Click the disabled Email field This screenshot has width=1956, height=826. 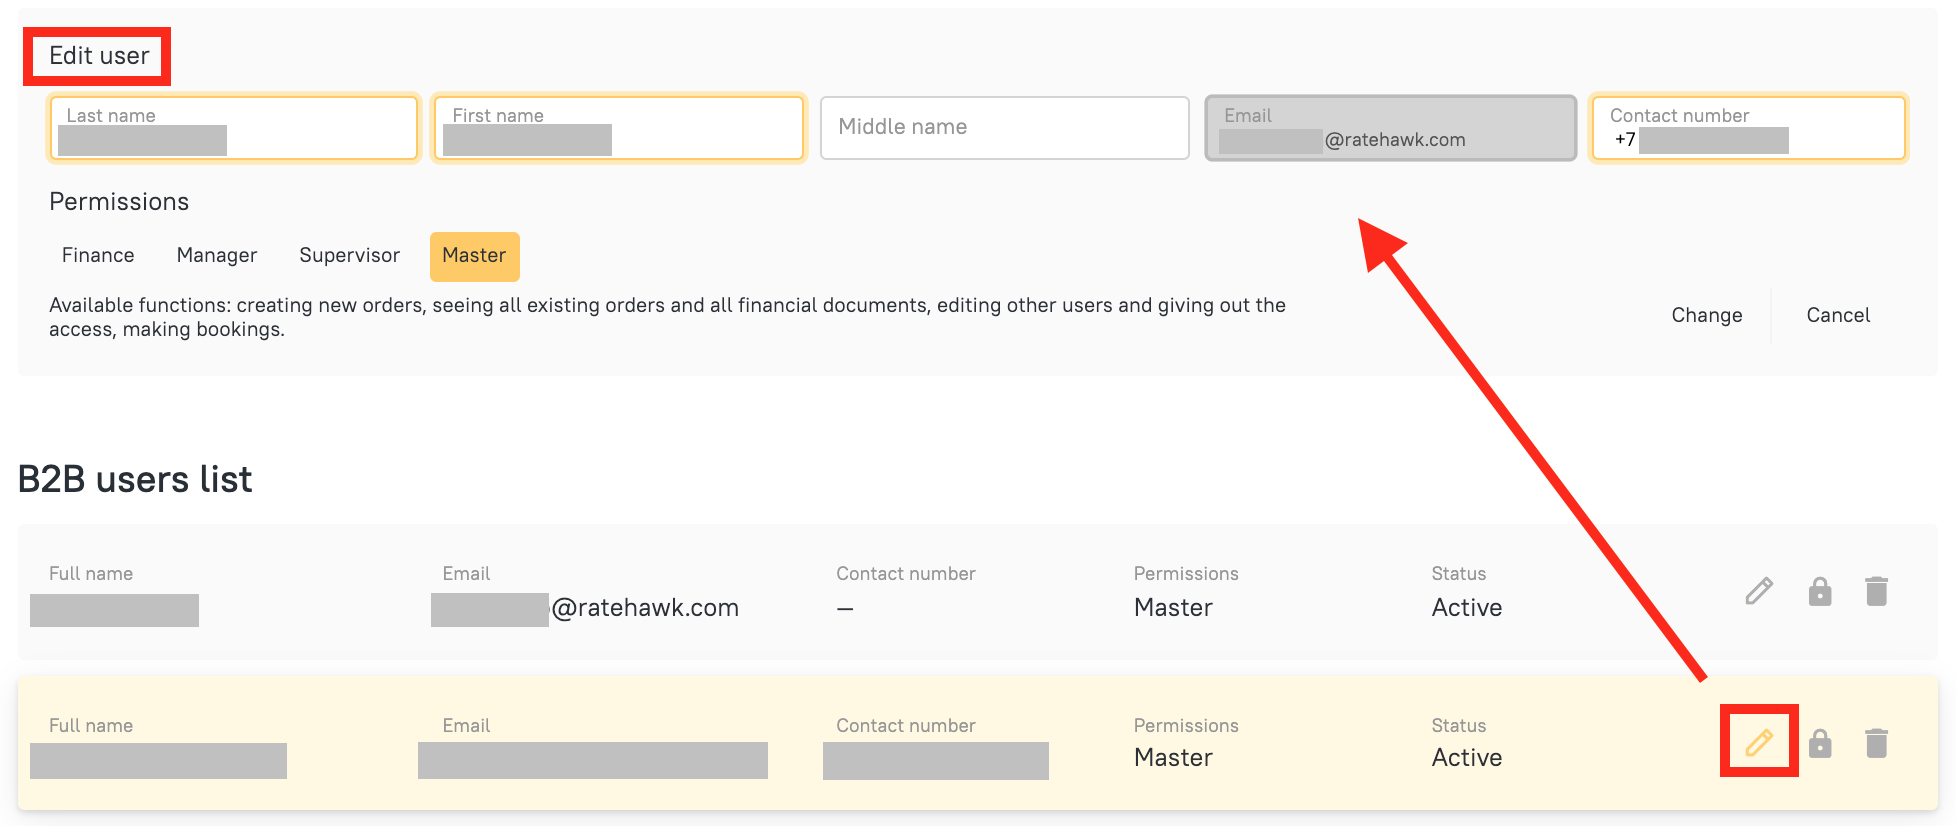[1390, 128]
